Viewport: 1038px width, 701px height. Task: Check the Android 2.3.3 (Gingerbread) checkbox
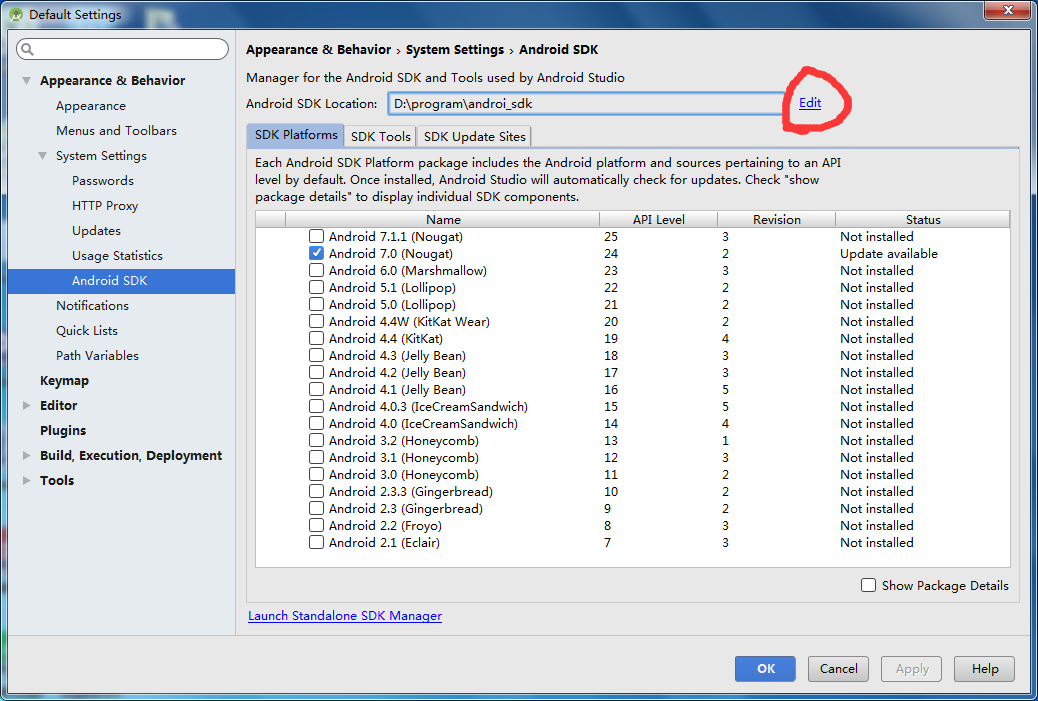316,492
